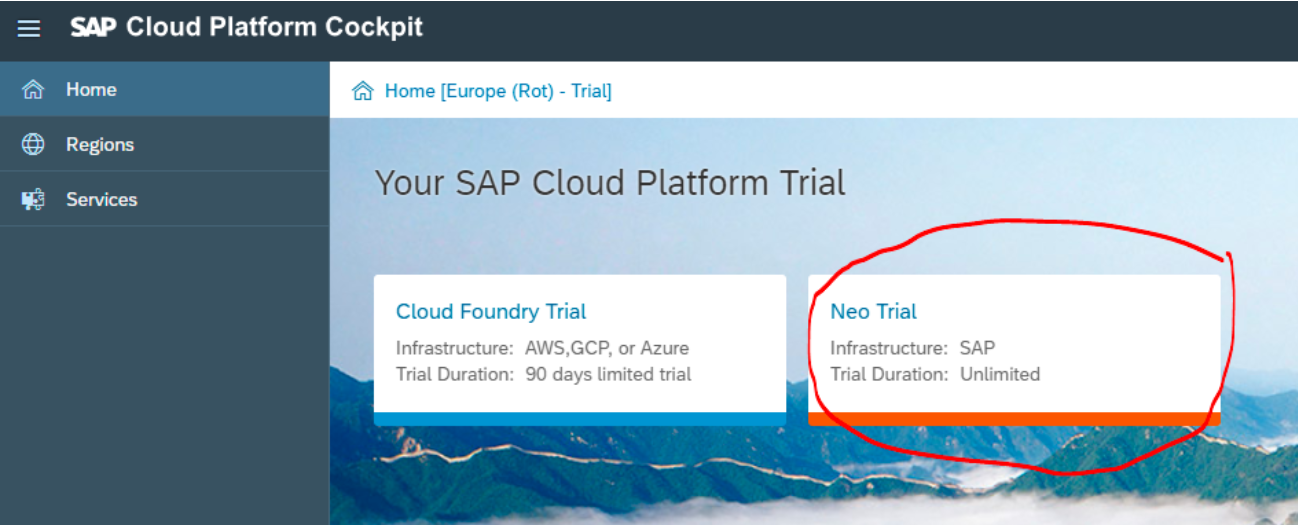Image resolution: width=1298 pixels, height=525 pixels.
Task: Click the breadcrumb home icon
Action: (x=363, y=91)
